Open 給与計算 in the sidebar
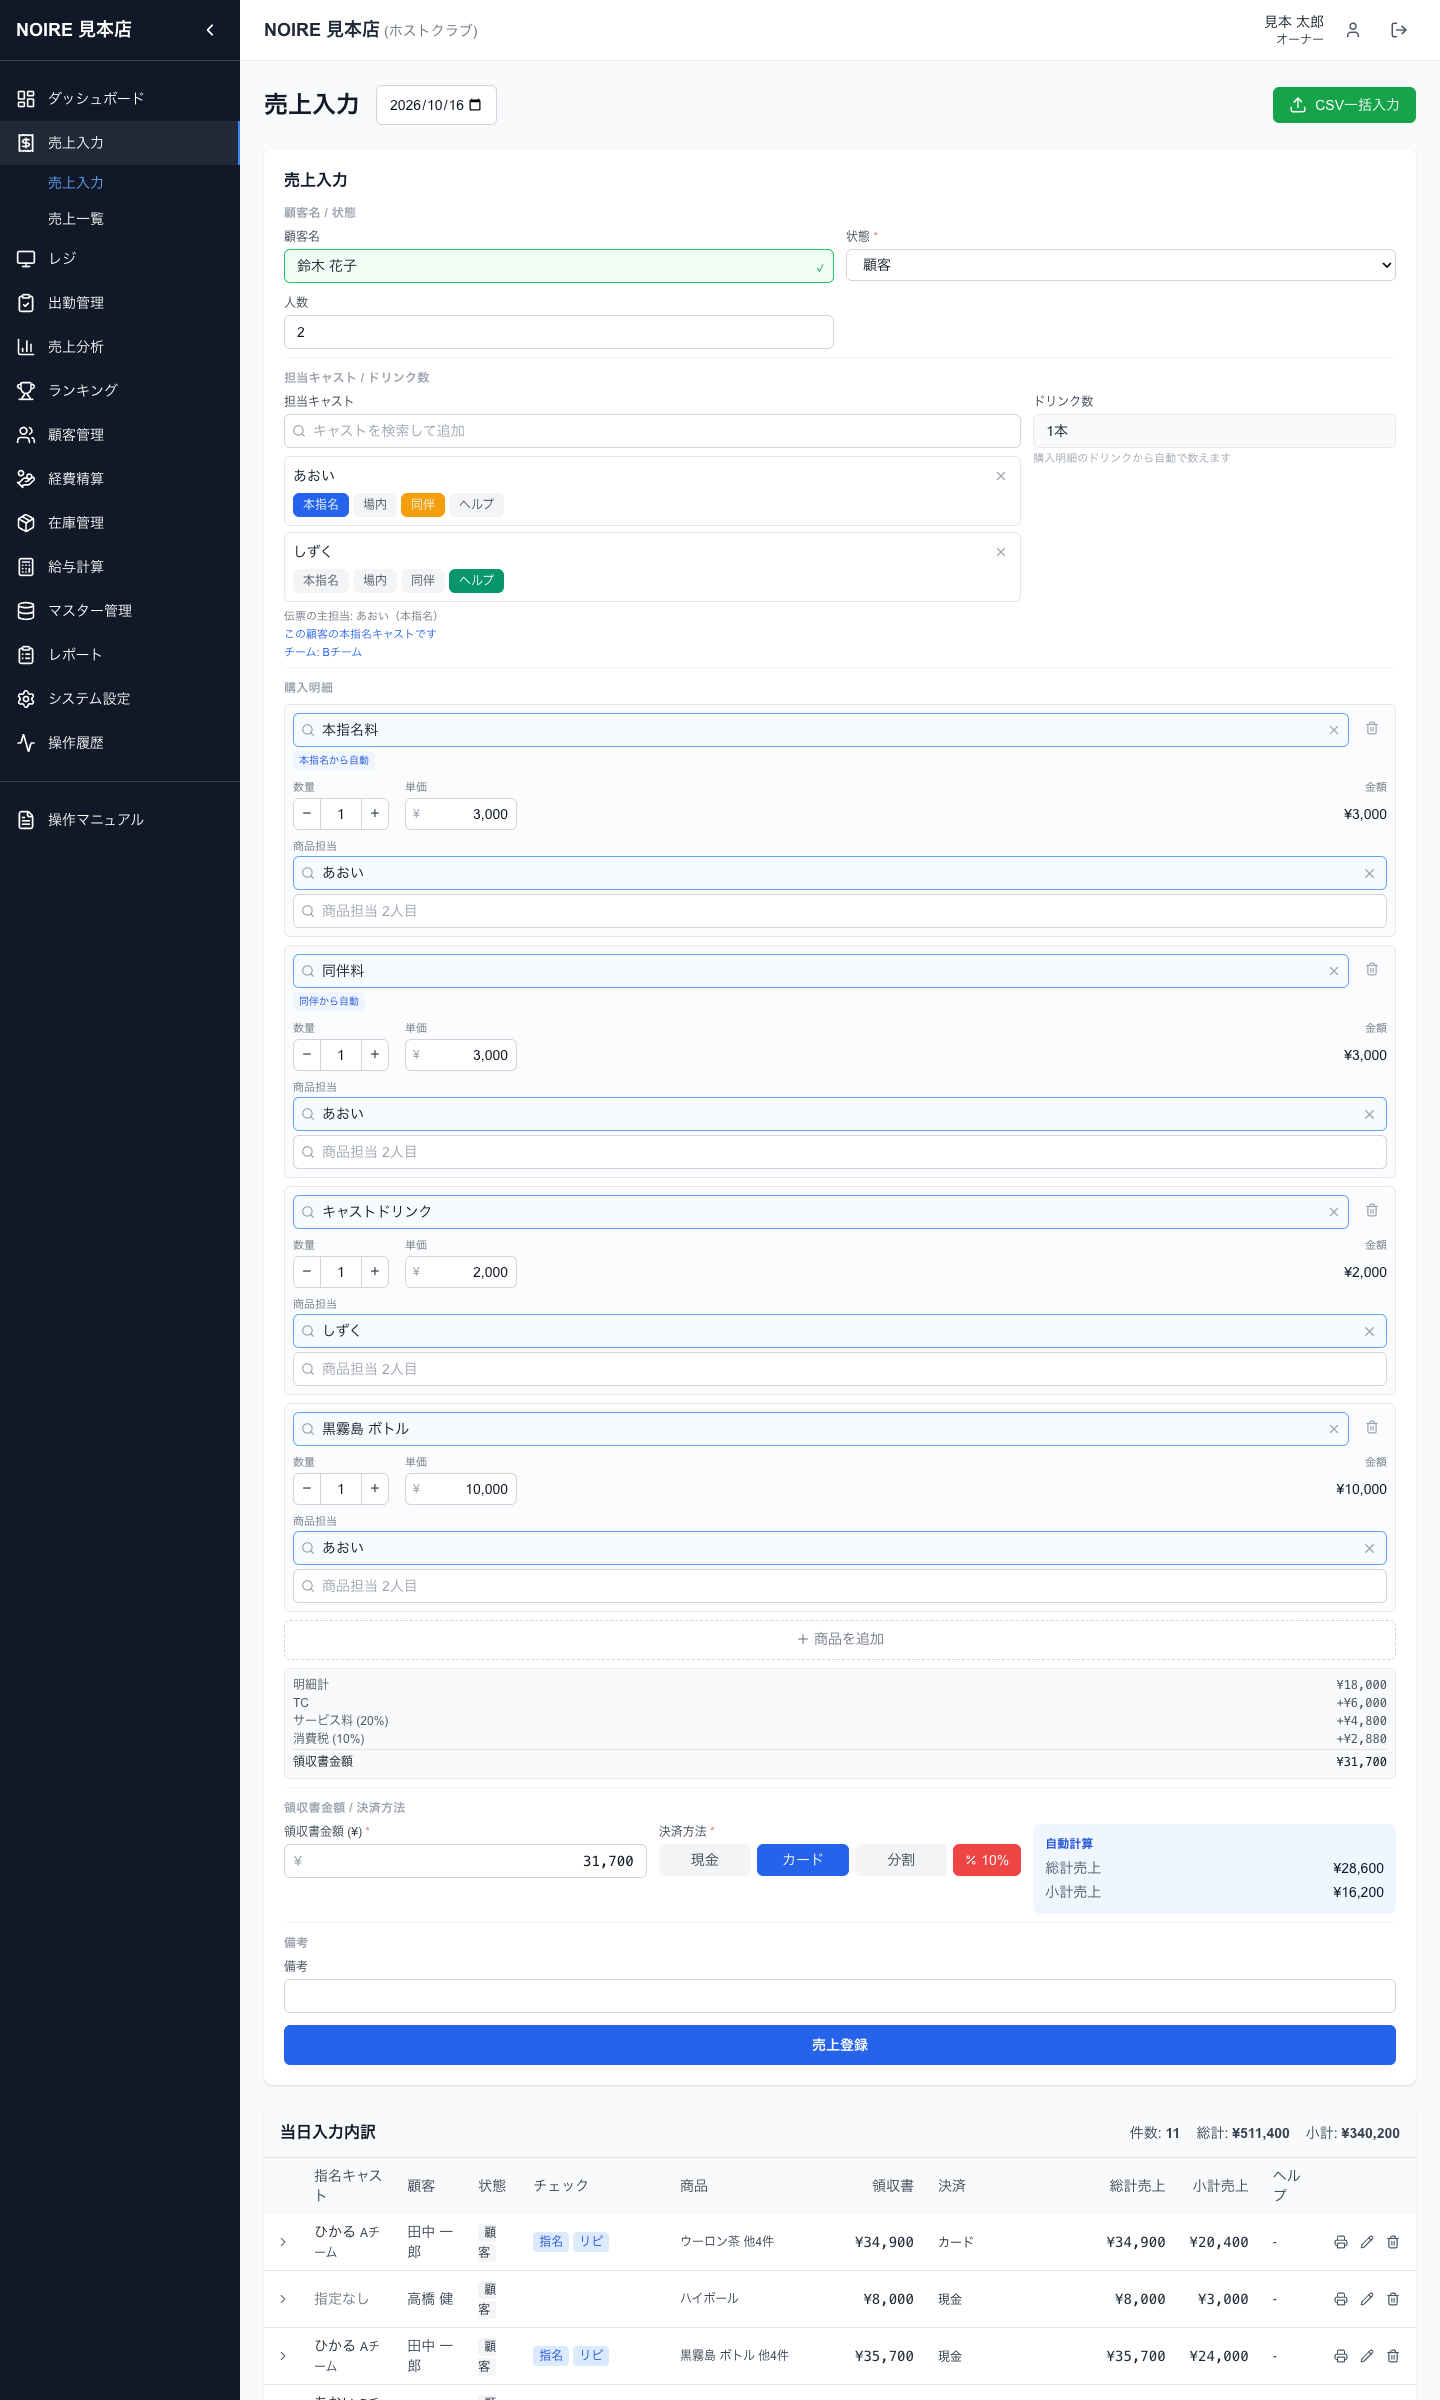This screenshot has width=1440, height=2400. [120, 567]
